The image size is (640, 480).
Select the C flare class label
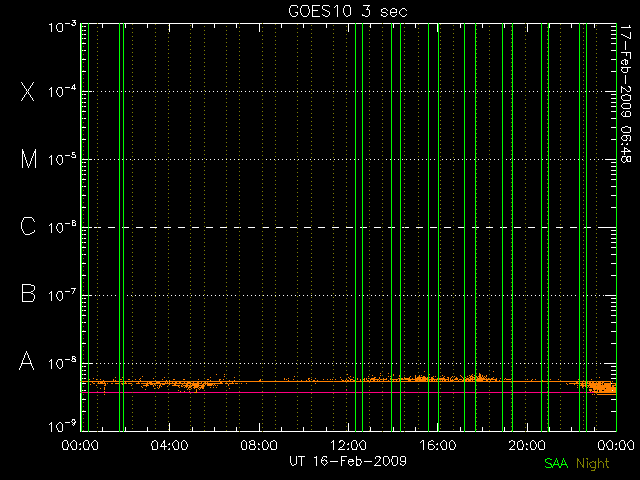(28, 227)
